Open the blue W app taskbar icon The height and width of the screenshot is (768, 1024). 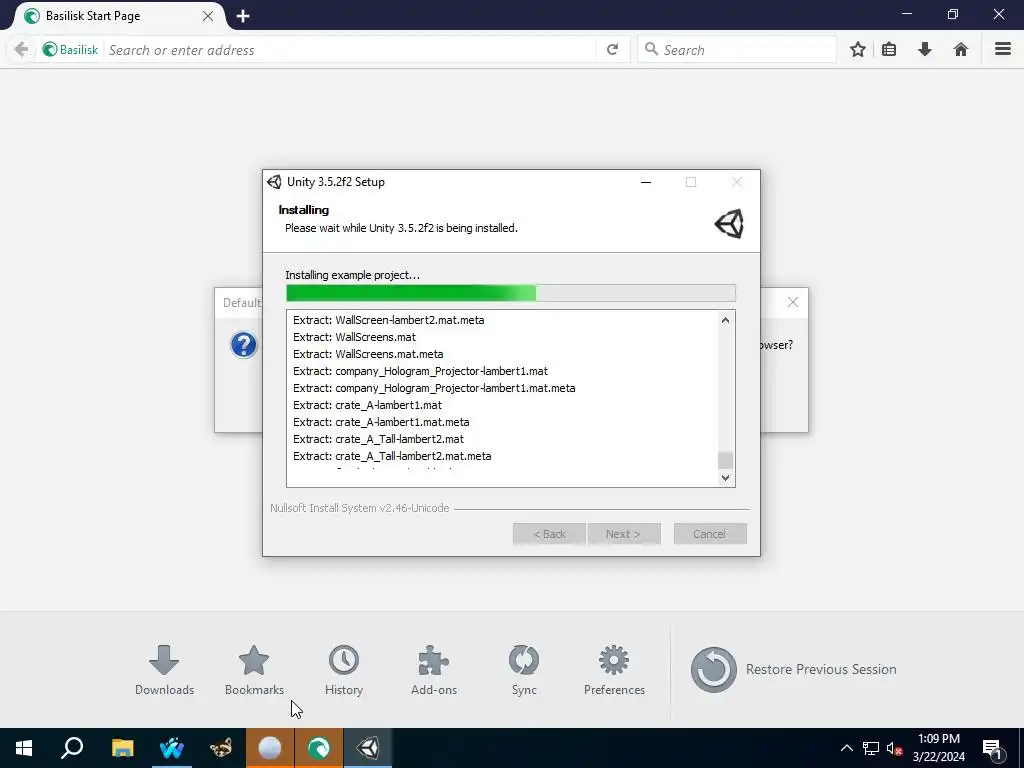[x=172, y=748]
